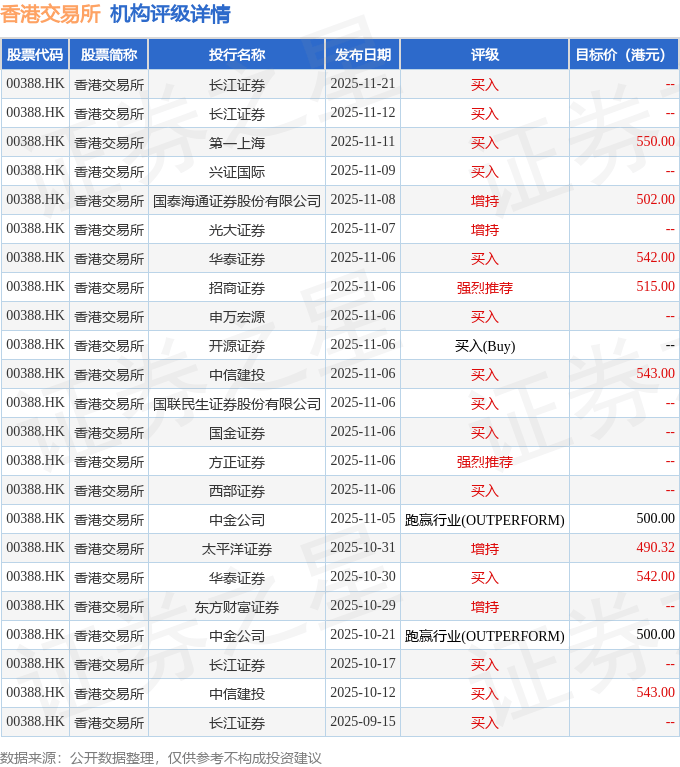
Task: Click the date 2025-11-07
Action: 363,228
